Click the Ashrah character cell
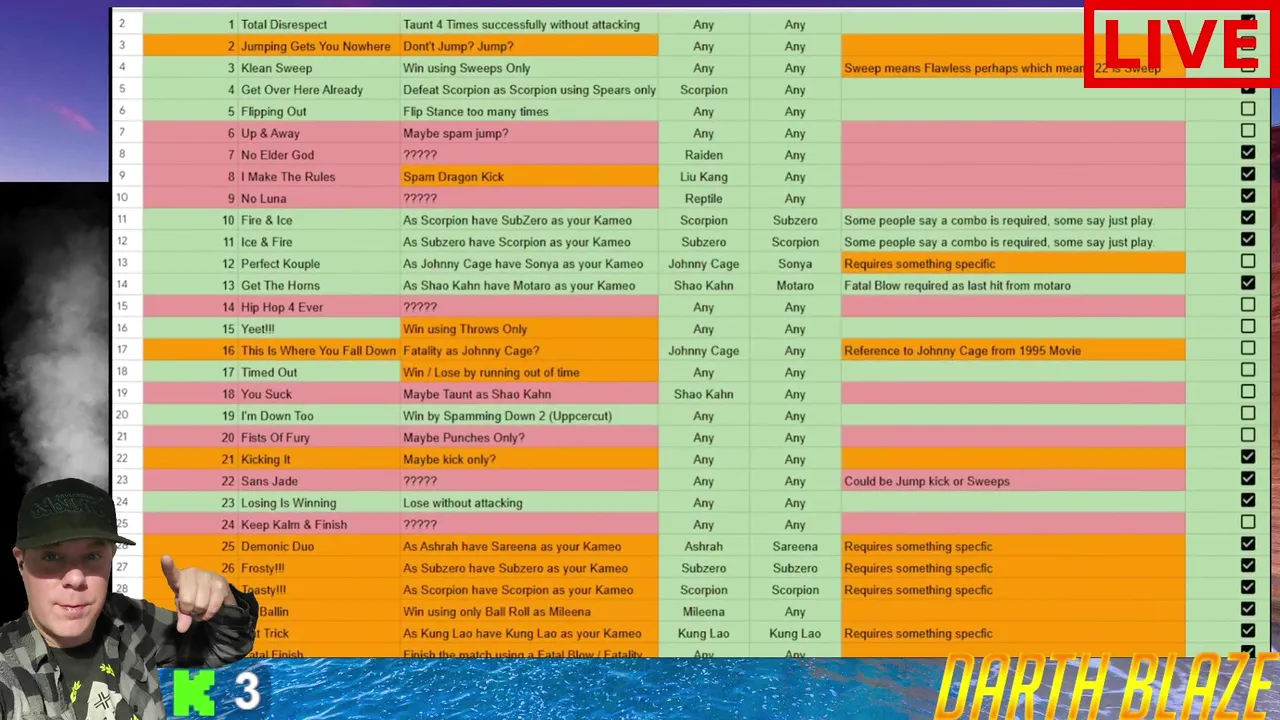 pos(704,547)
